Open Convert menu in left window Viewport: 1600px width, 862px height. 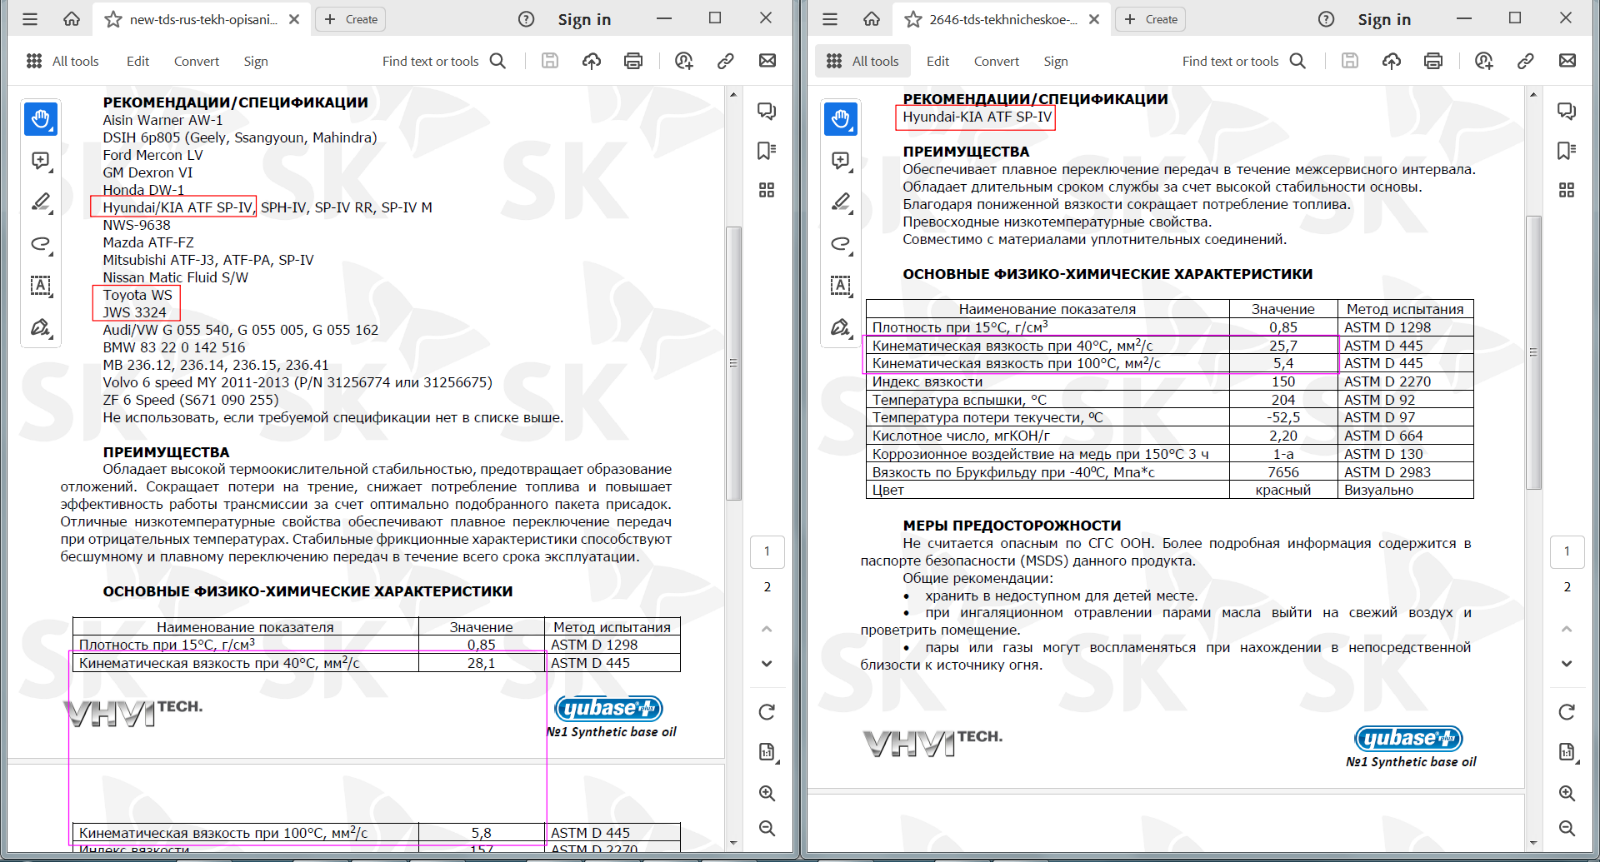coord(196,61)
